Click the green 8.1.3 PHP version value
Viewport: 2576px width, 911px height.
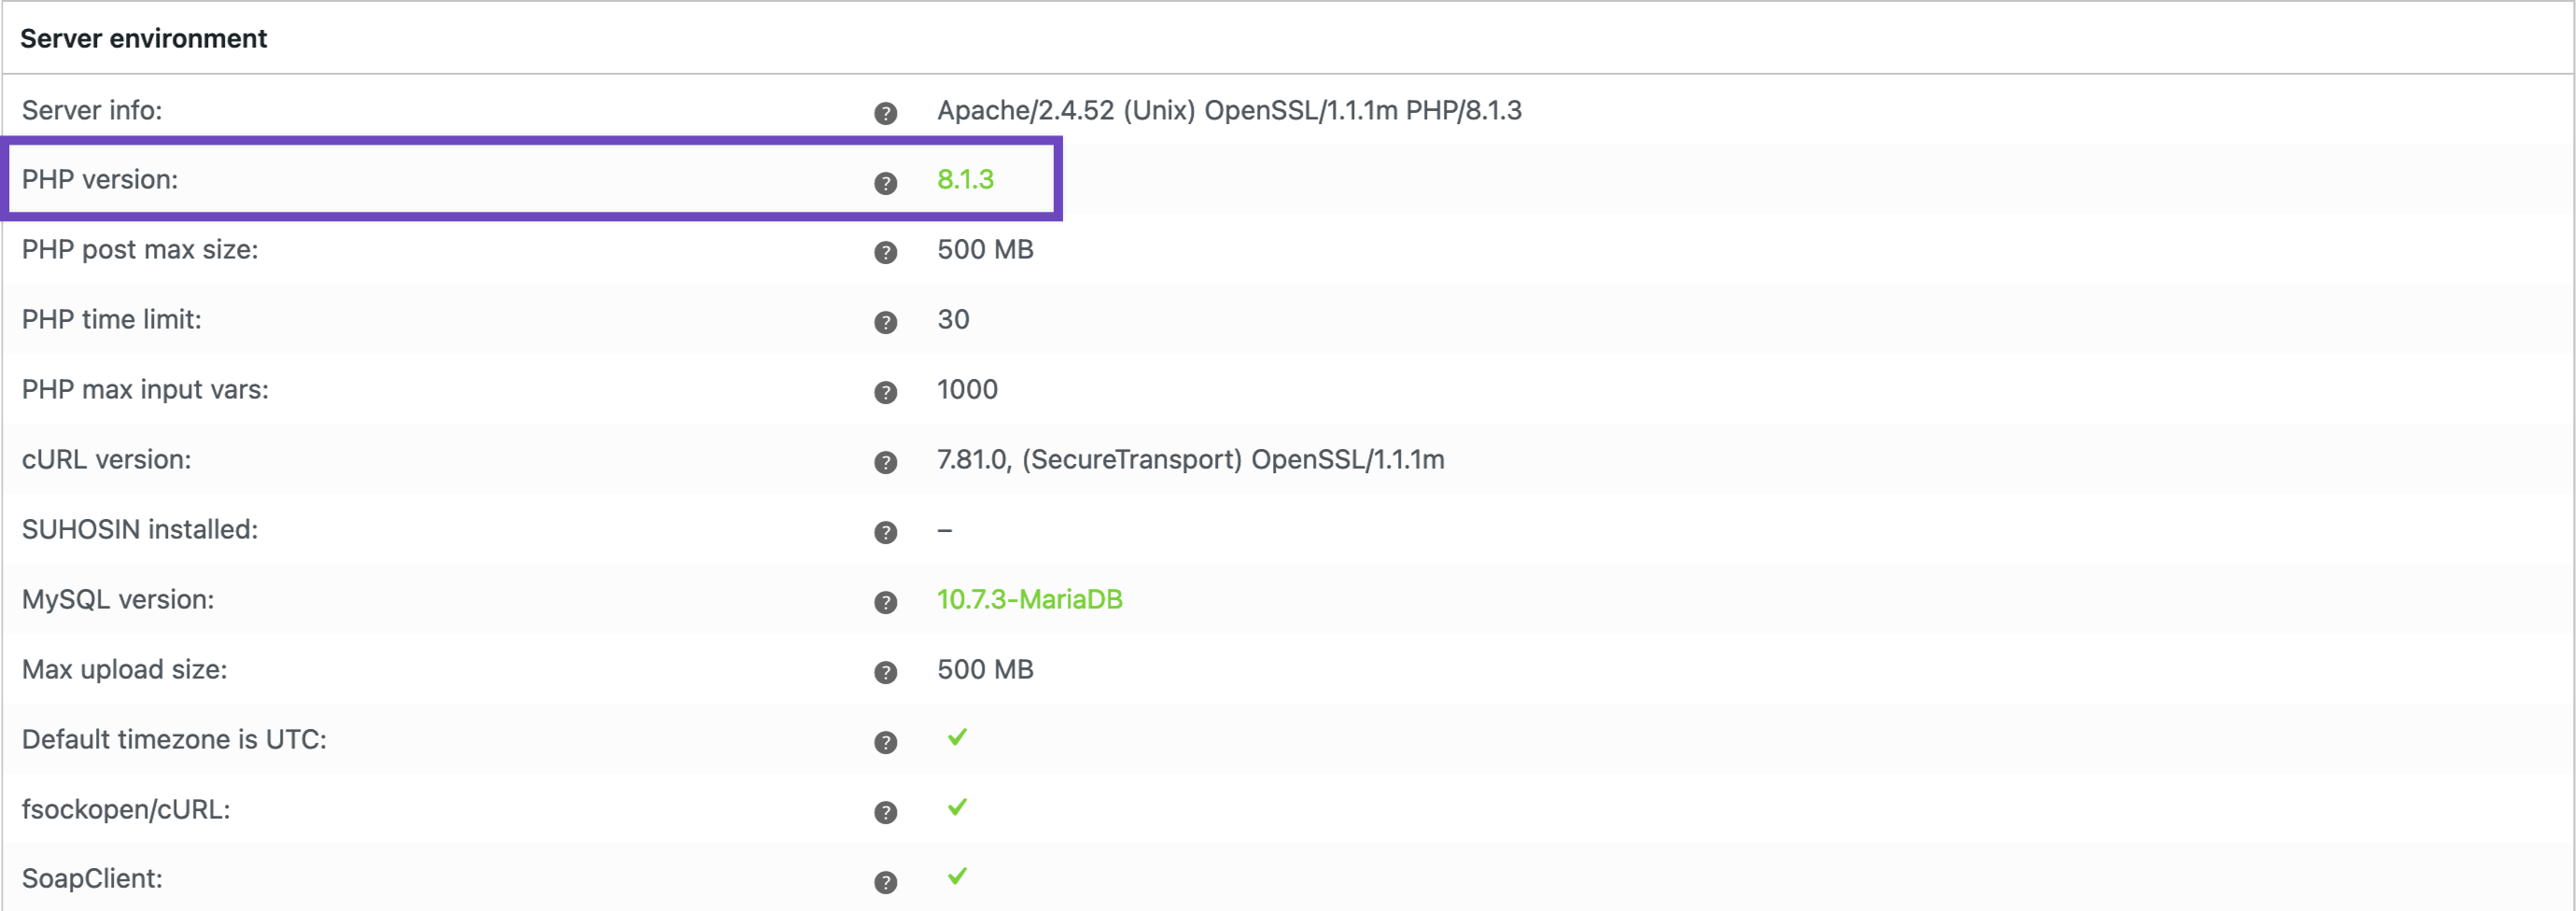click(965, 180)
